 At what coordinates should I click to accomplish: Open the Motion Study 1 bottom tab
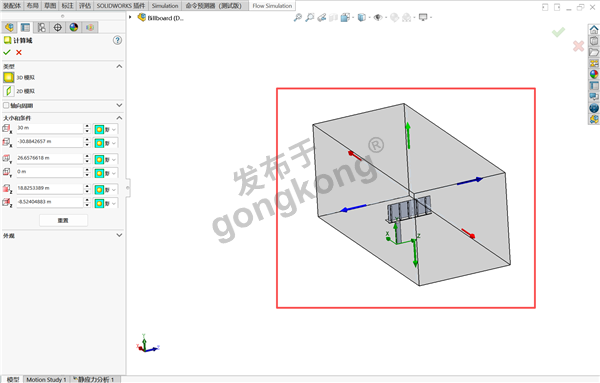pyautogui.click(x=46, y=380)
